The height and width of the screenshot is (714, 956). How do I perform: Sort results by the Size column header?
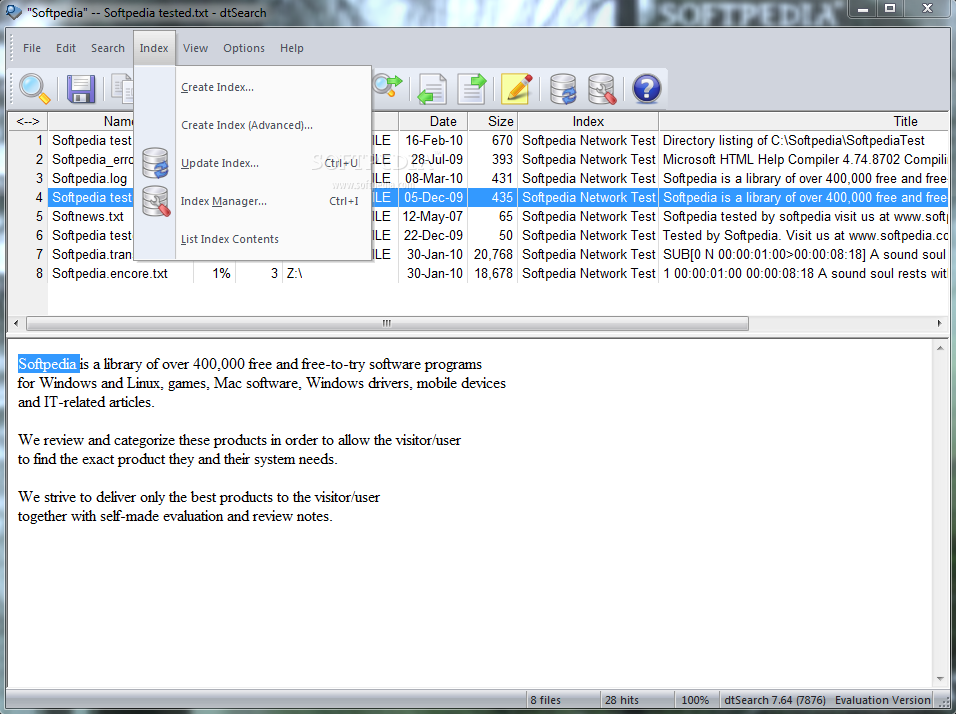pyautogui.click(x=493, y=121)
